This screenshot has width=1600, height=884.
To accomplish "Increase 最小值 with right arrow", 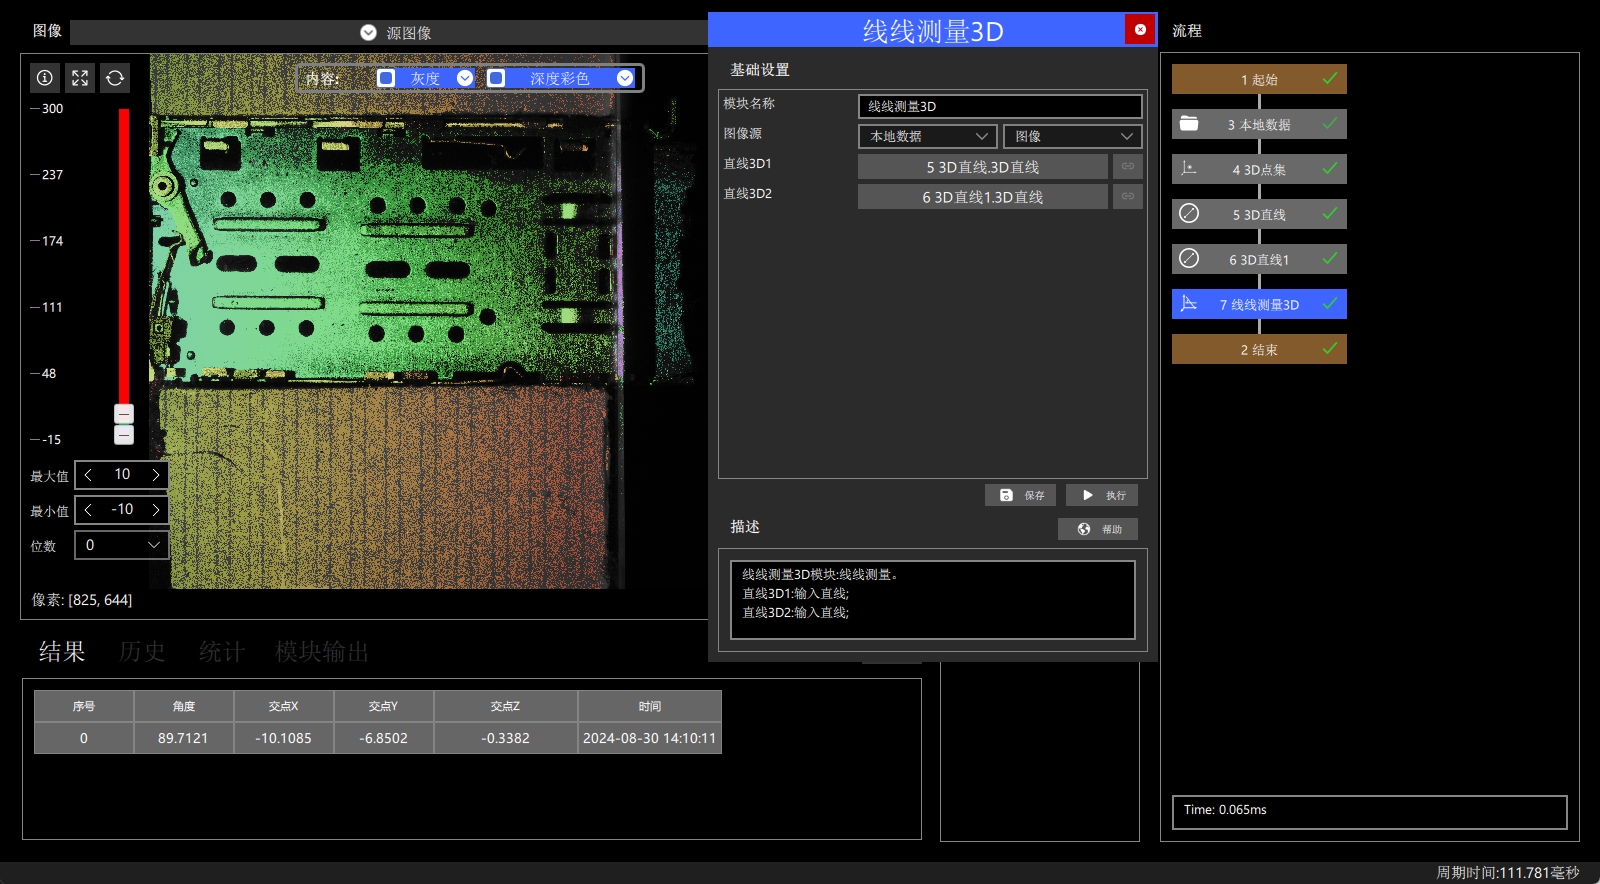I will [x=155, y=510].
